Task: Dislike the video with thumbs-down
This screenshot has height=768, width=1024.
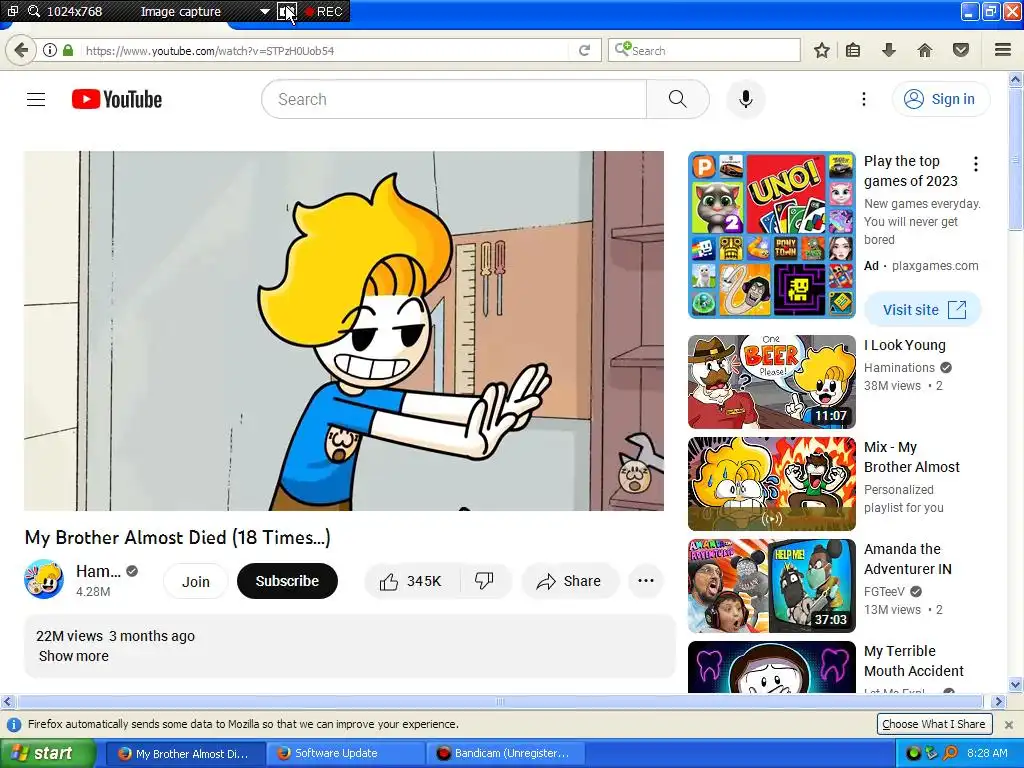Action: 485,581
